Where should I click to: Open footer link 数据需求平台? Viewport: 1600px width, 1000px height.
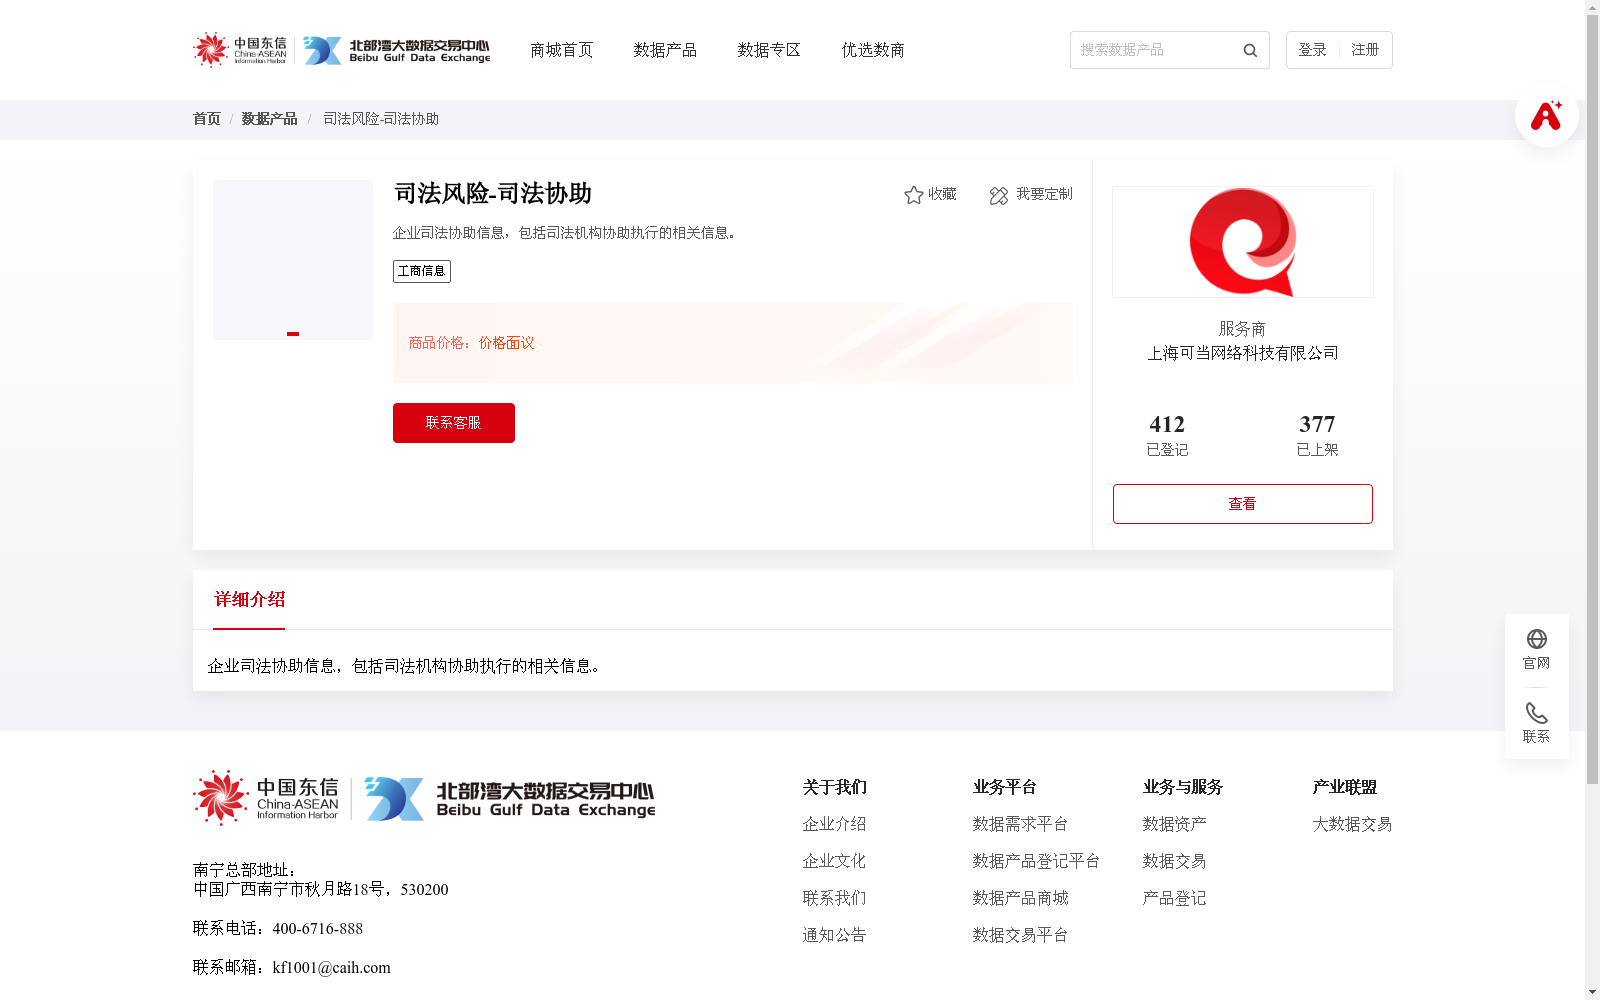[x=1020, y=824]
